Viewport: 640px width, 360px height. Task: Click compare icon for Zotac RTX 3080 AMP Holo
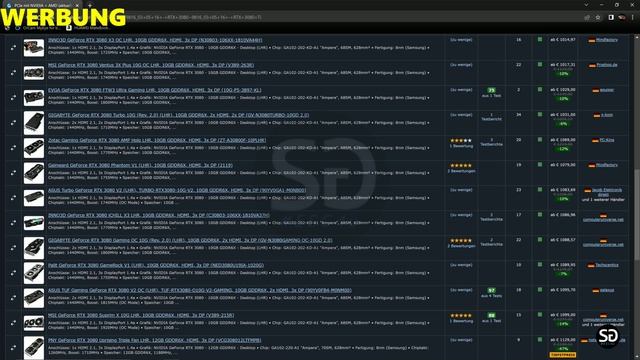13,148
